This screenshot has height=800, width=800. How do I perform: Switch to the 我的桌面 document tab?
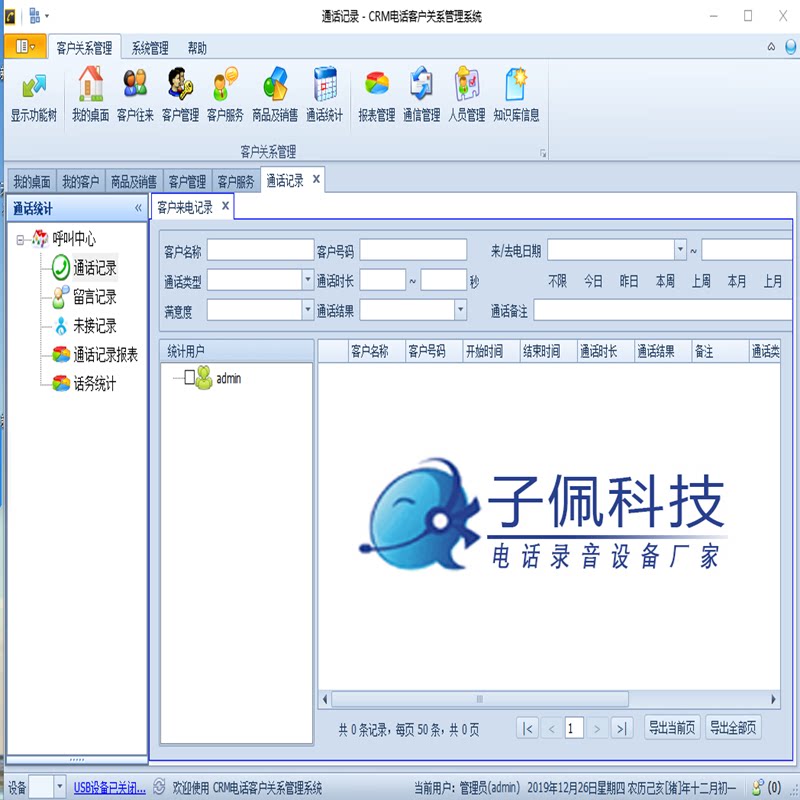pos(32,181)
